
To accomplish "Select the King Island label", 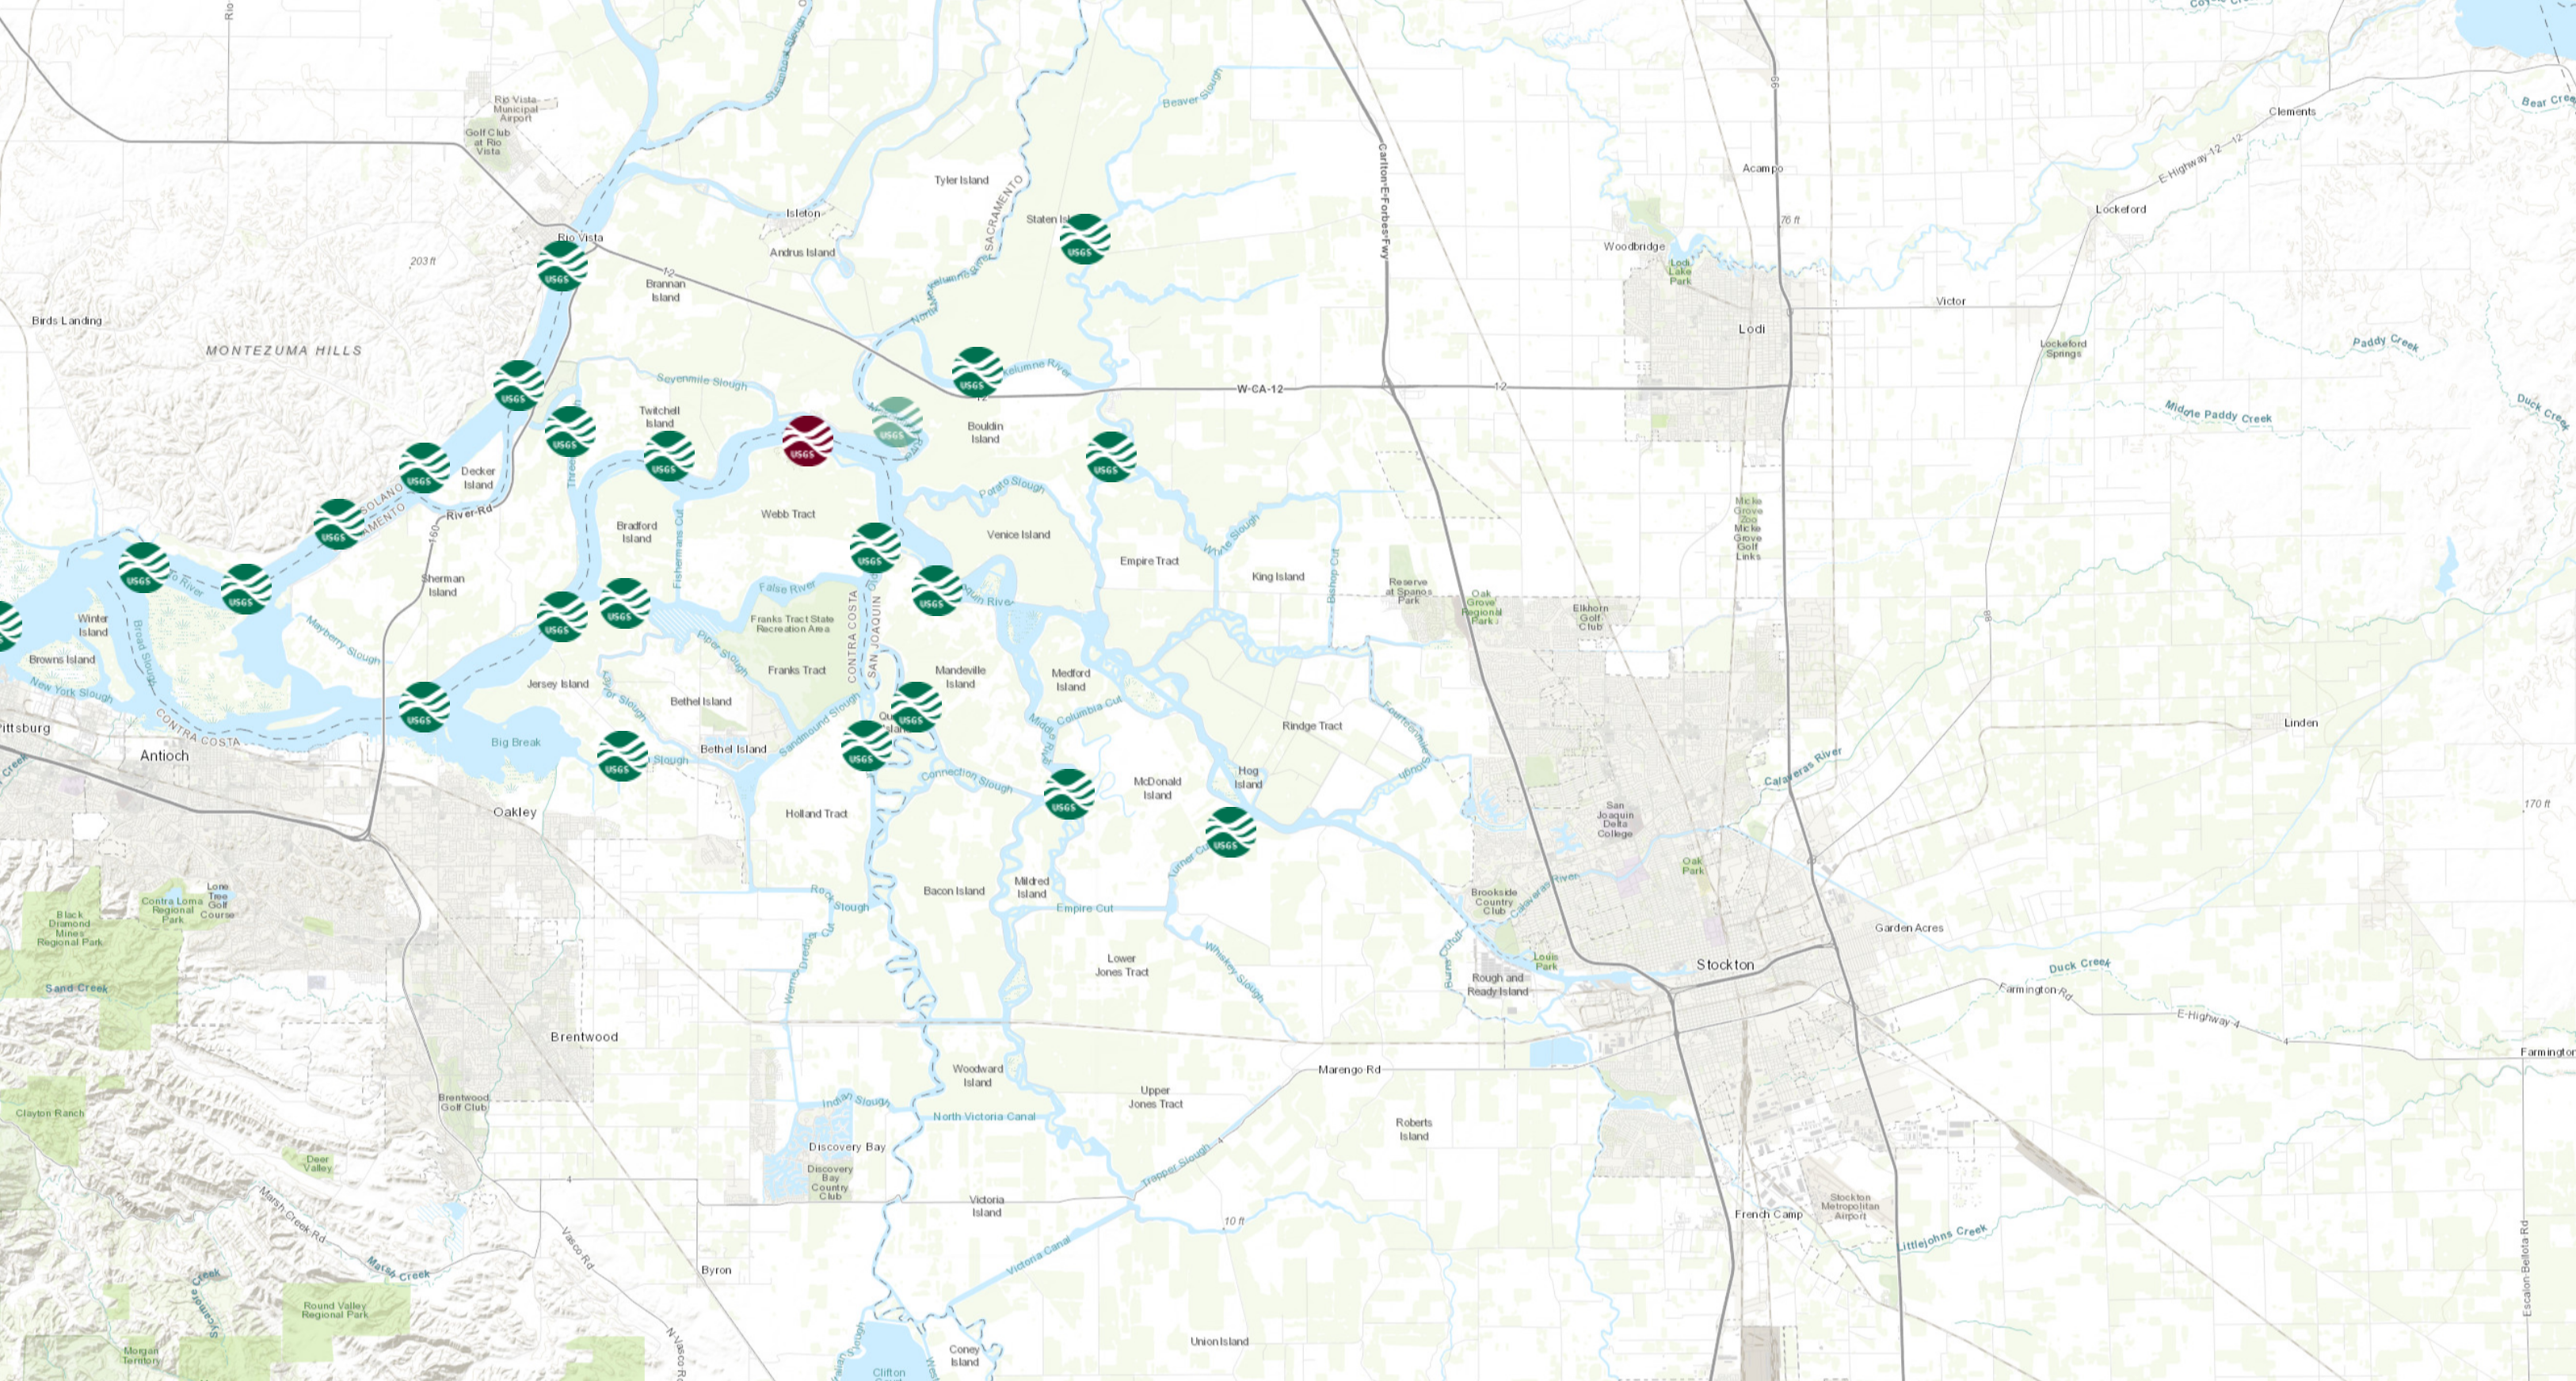I will point(1278,577).
